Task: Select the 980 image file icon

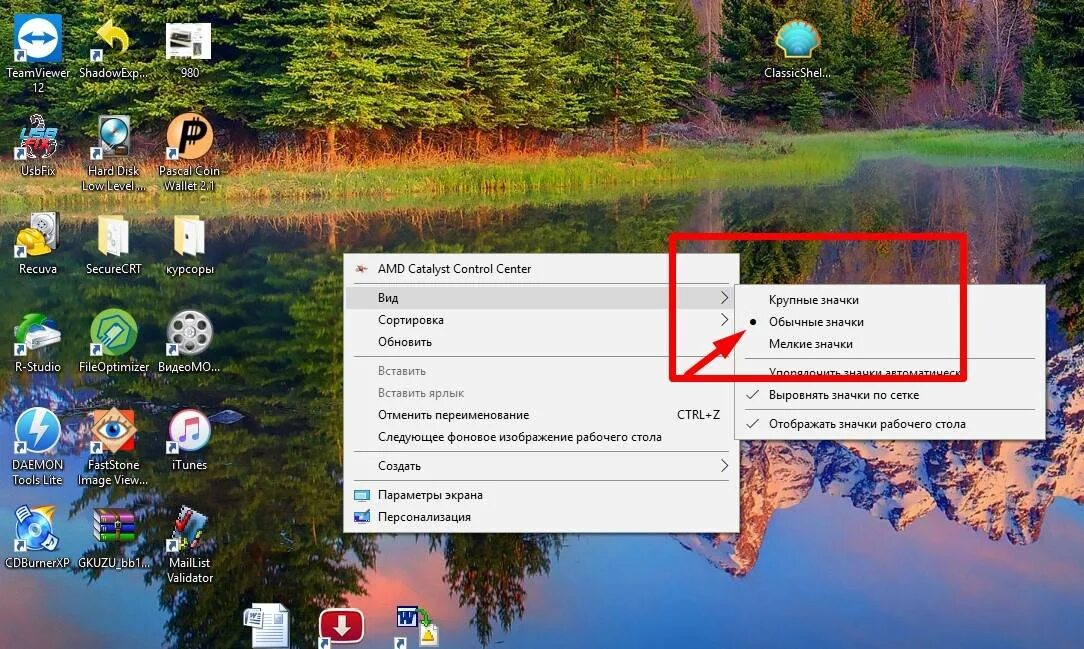Action: click(189, 41)
